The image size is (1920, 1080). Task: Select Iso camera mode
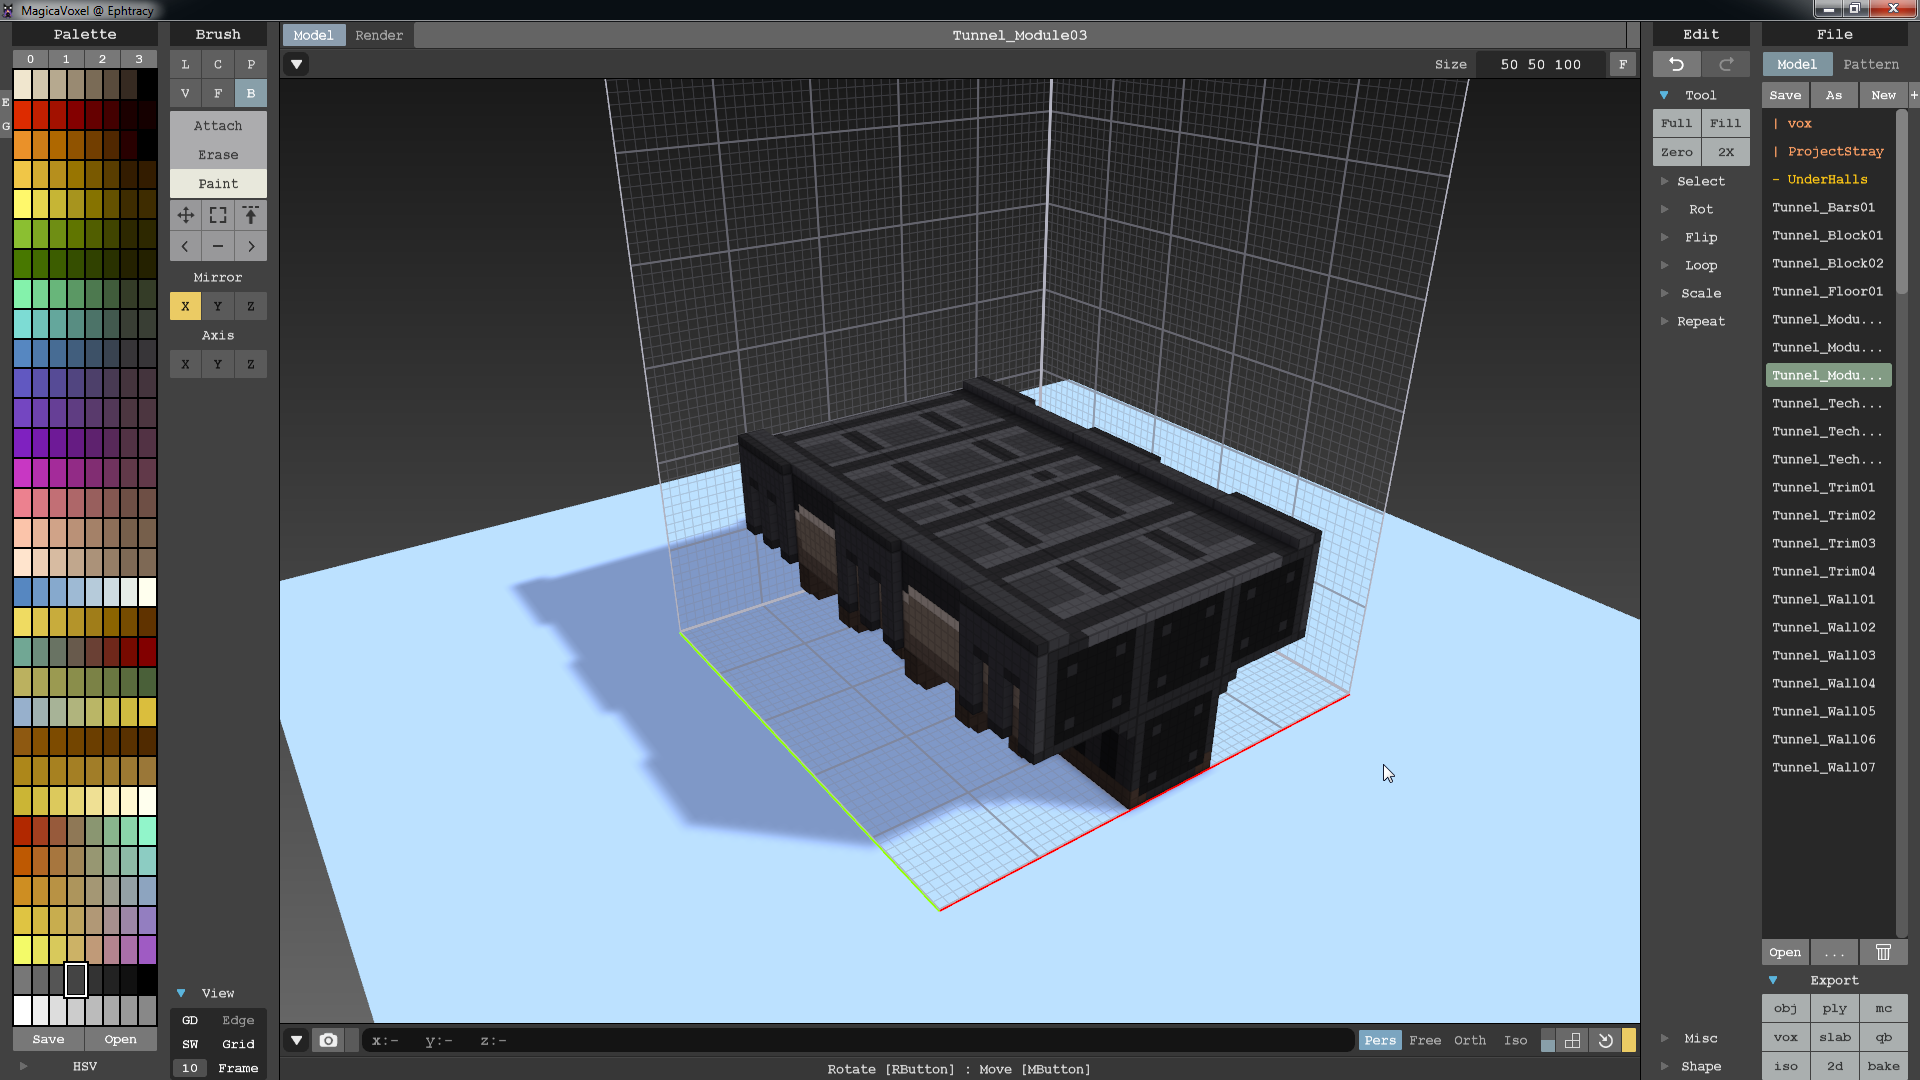(x=1515, y=1040)
